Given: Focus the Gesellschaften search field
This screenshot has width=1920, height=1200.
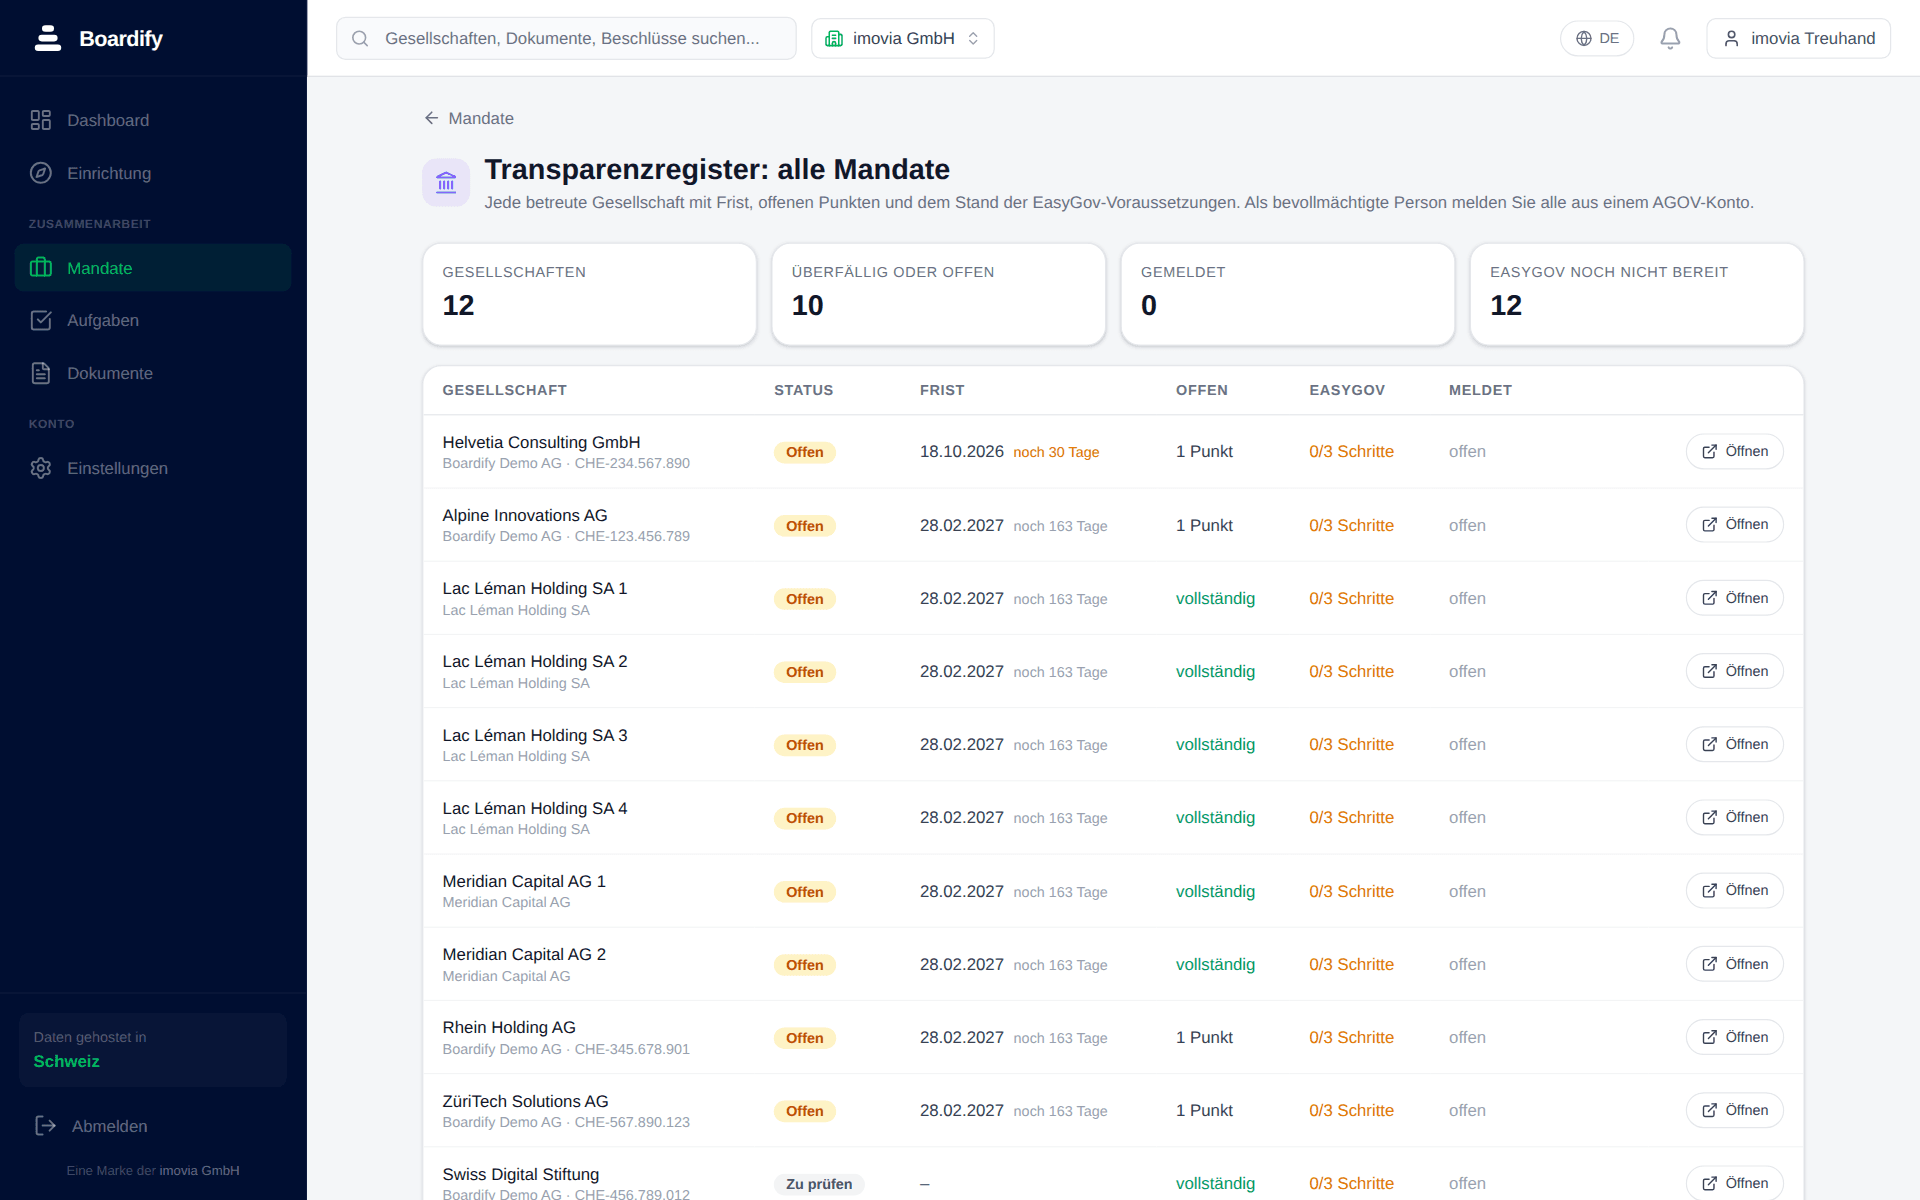Looking at the screenshot, I should [566, 38].
